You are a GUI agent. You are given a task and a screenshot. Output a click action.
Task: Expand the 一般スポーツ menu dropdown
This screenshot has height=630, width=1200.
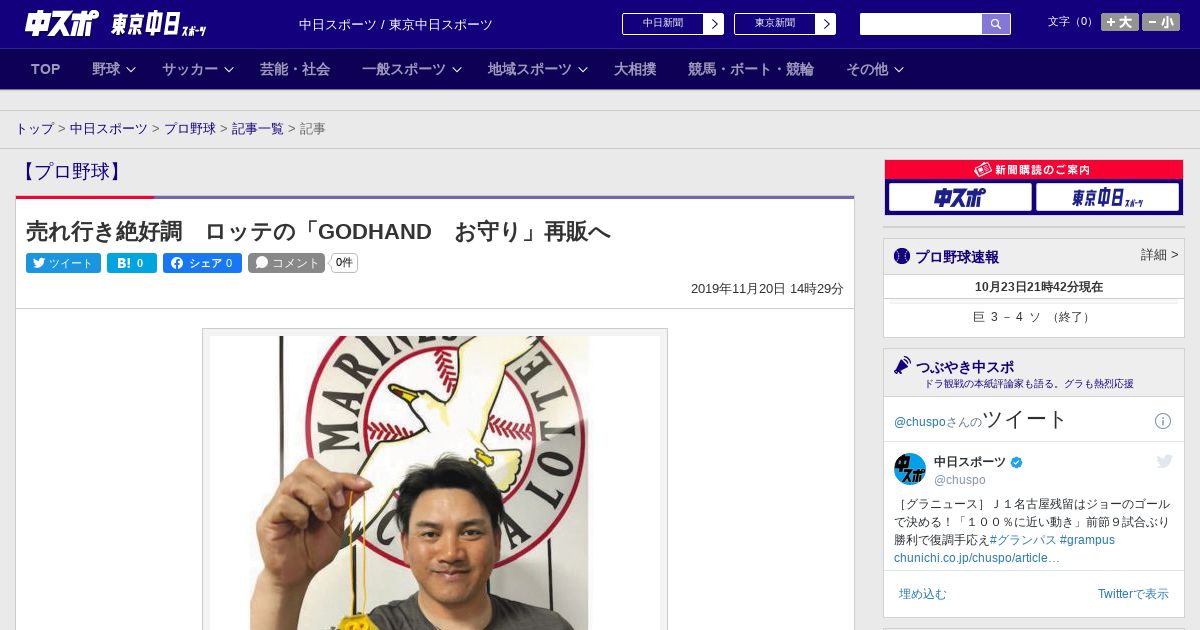click(x=412, y=69)
